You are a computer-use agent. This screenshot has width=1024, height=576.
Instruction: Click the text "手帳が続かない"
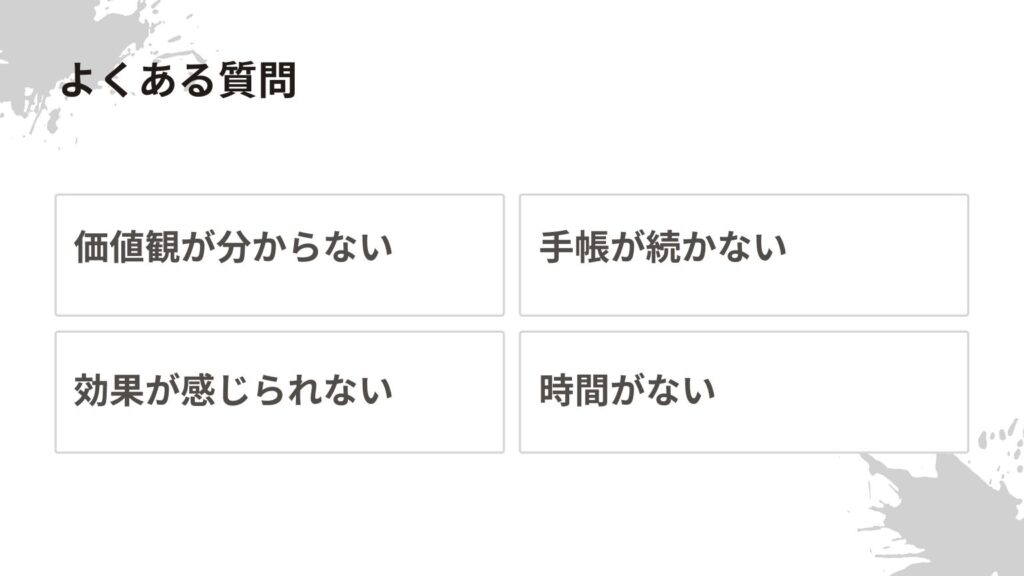click(x=663, y=246)
